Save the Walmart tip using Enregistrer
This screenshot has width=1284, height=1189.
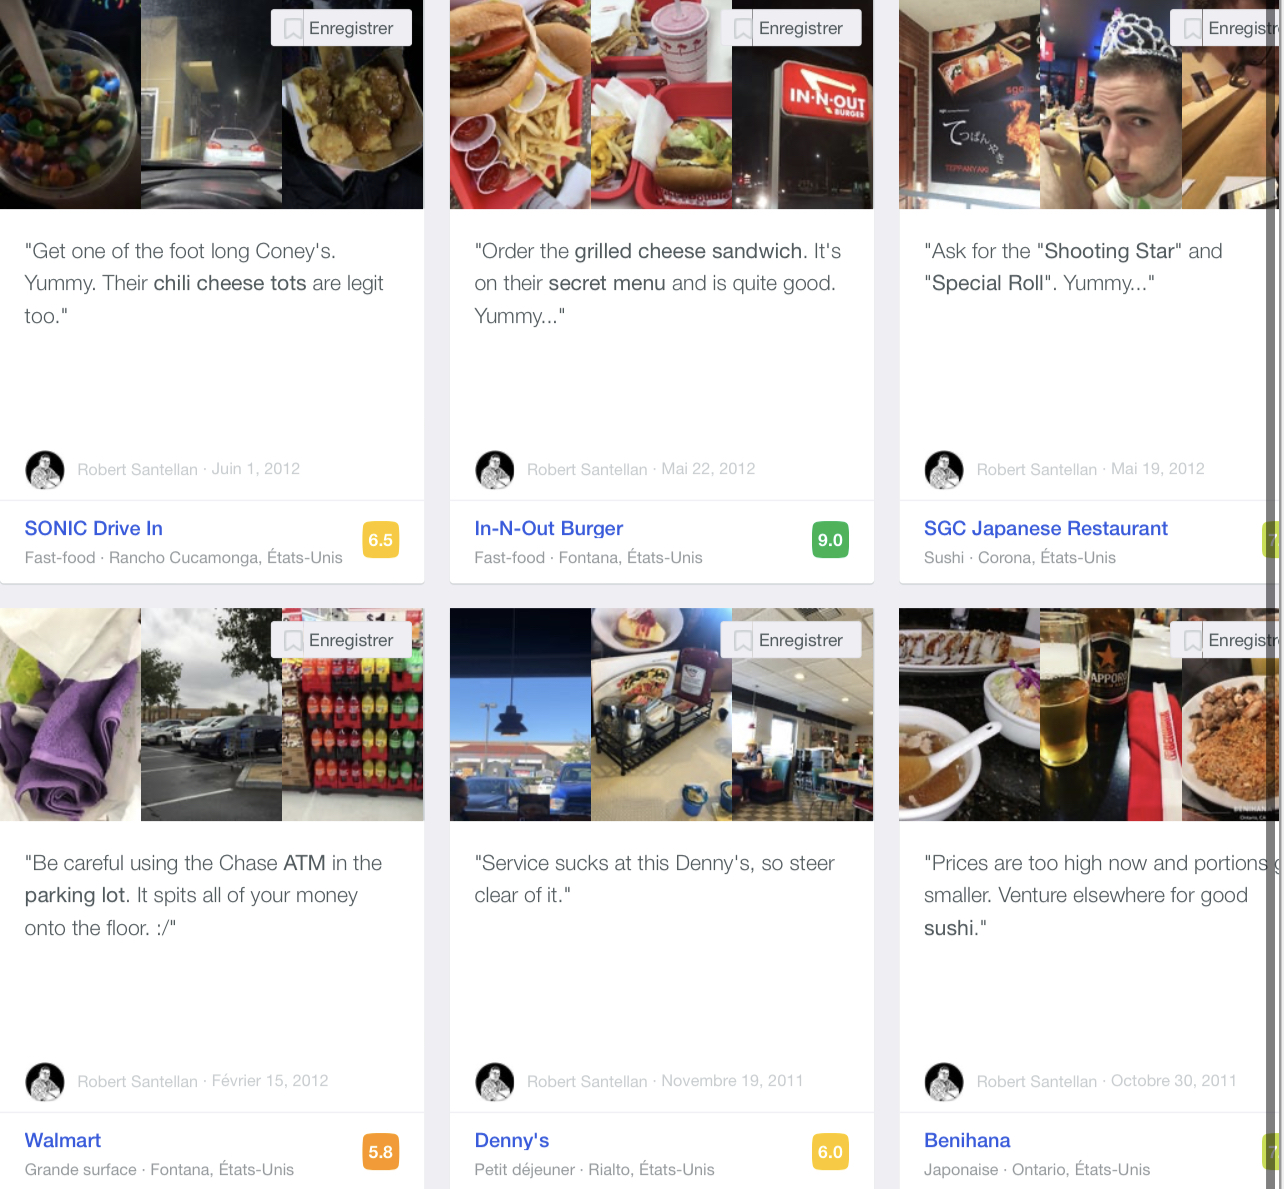(x=341, y=640)
